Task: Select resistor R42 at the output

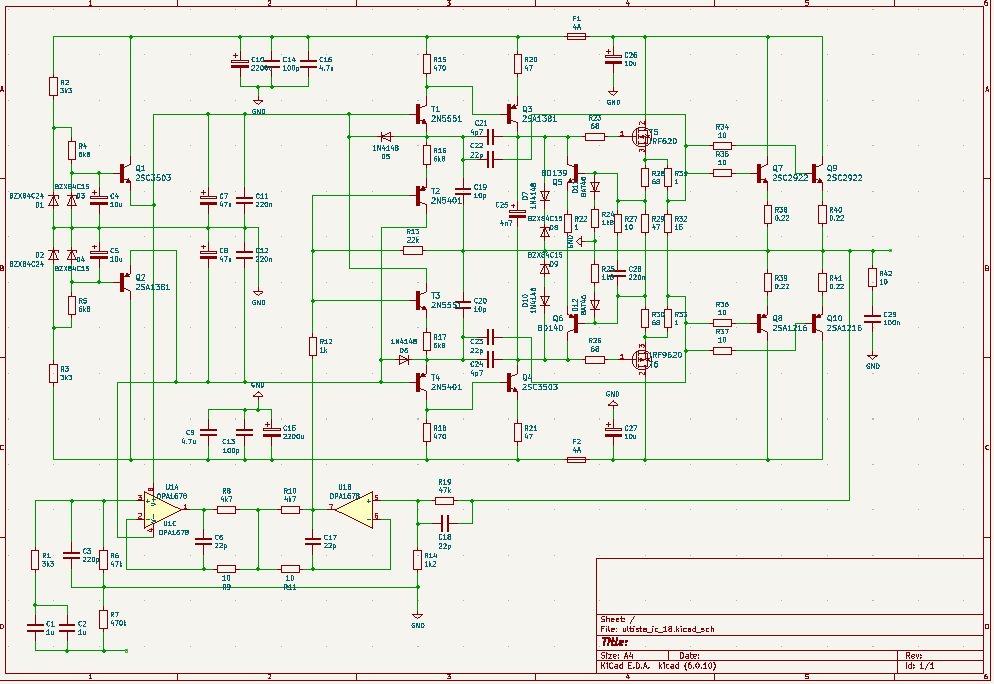Action: pos(872,277)
